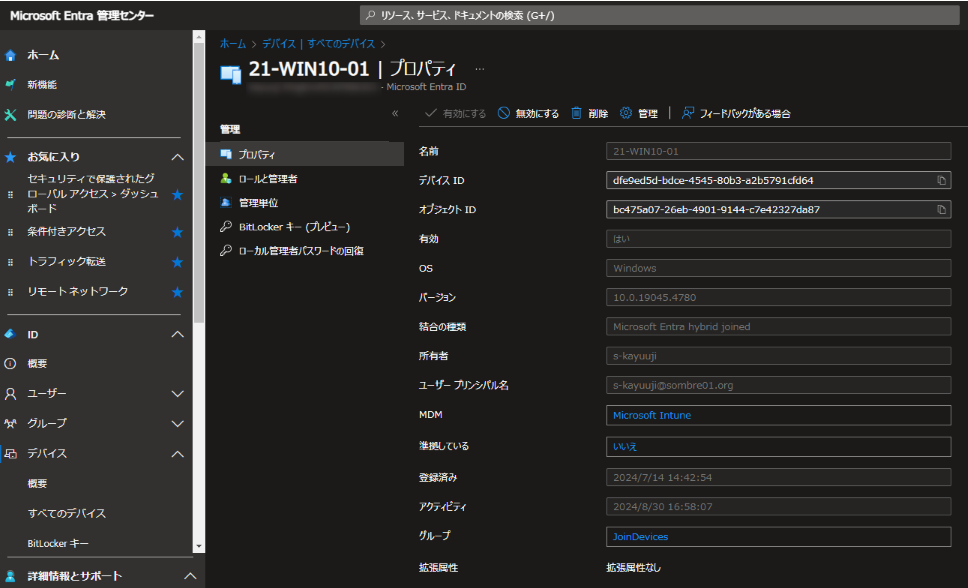The height and width of the screenshot is (588, 968).
Task: Open the JoinDevices group link
Action: (640, 537)
